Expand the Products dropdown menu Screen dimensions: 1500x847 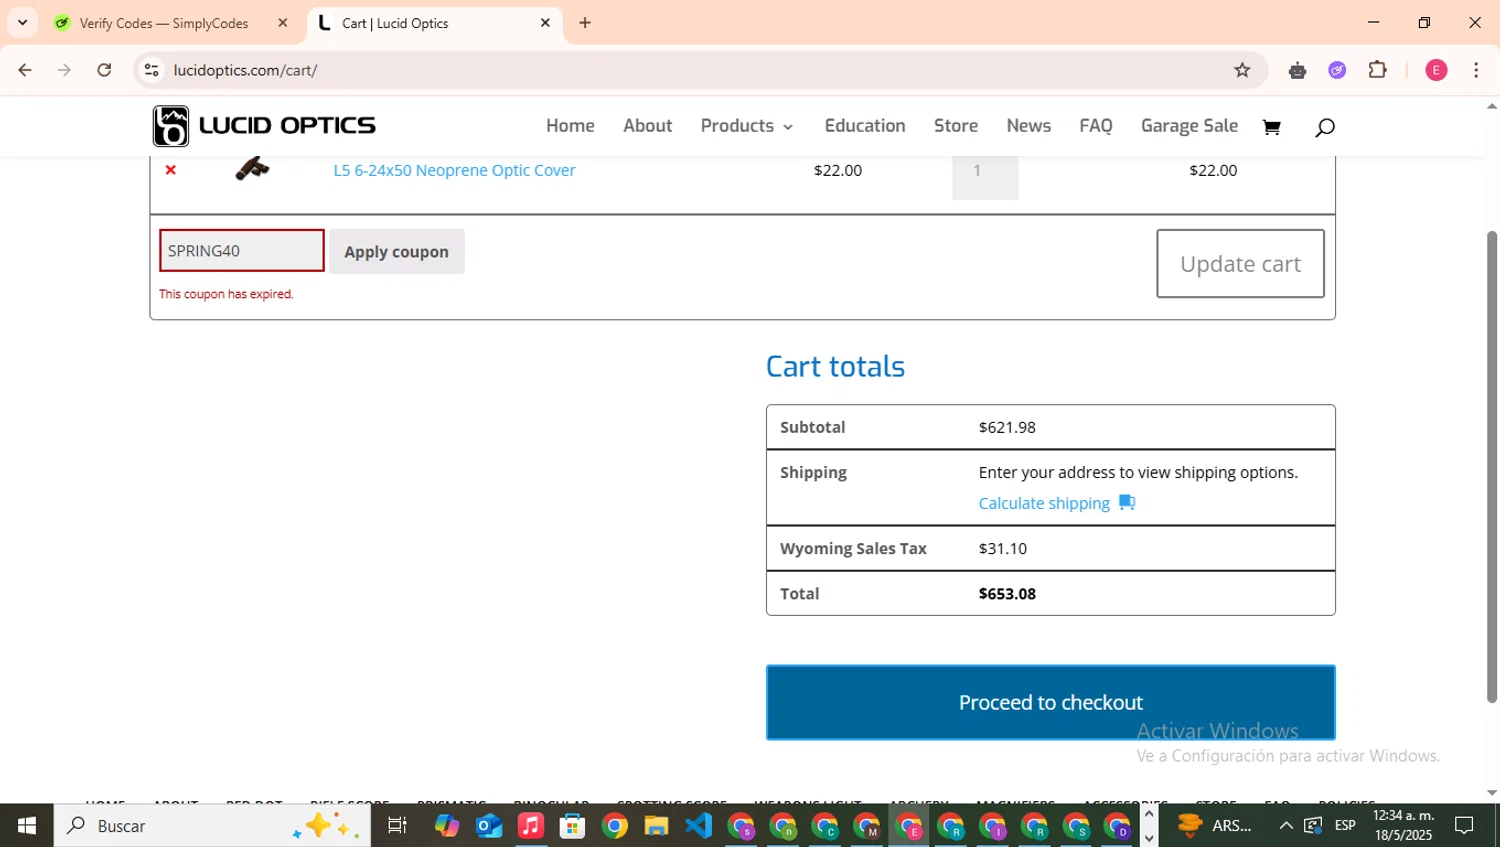pos(747,126)
